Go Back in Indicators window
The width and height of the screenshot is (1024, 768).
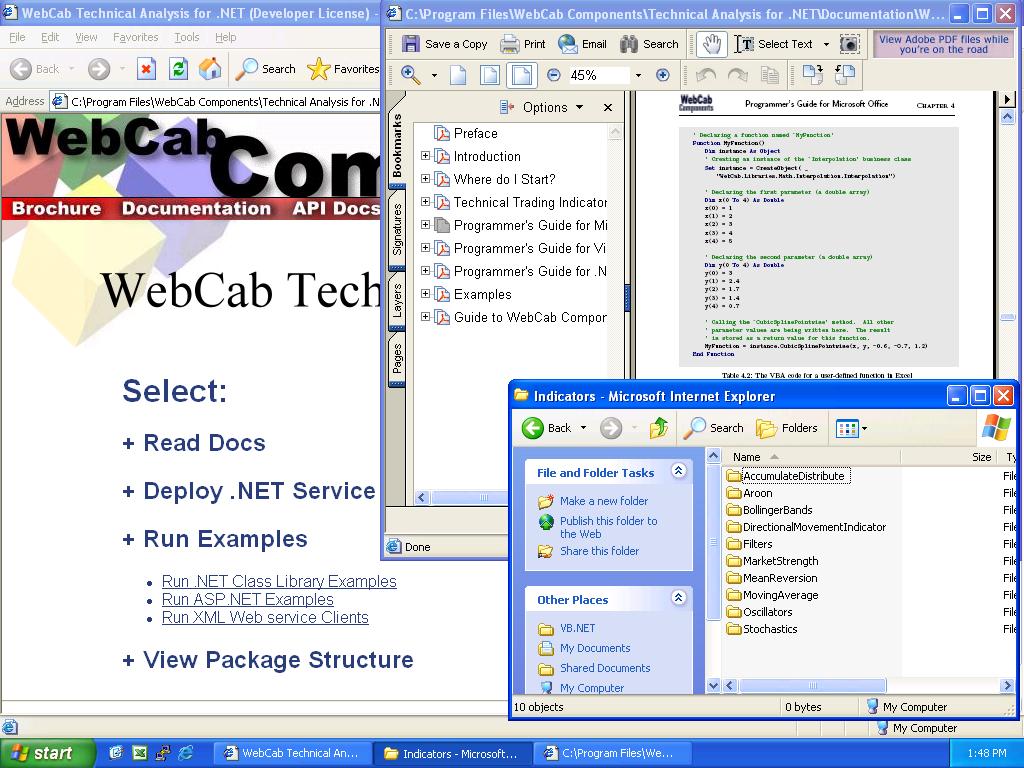pyautogui.click(x=547, y=428)
